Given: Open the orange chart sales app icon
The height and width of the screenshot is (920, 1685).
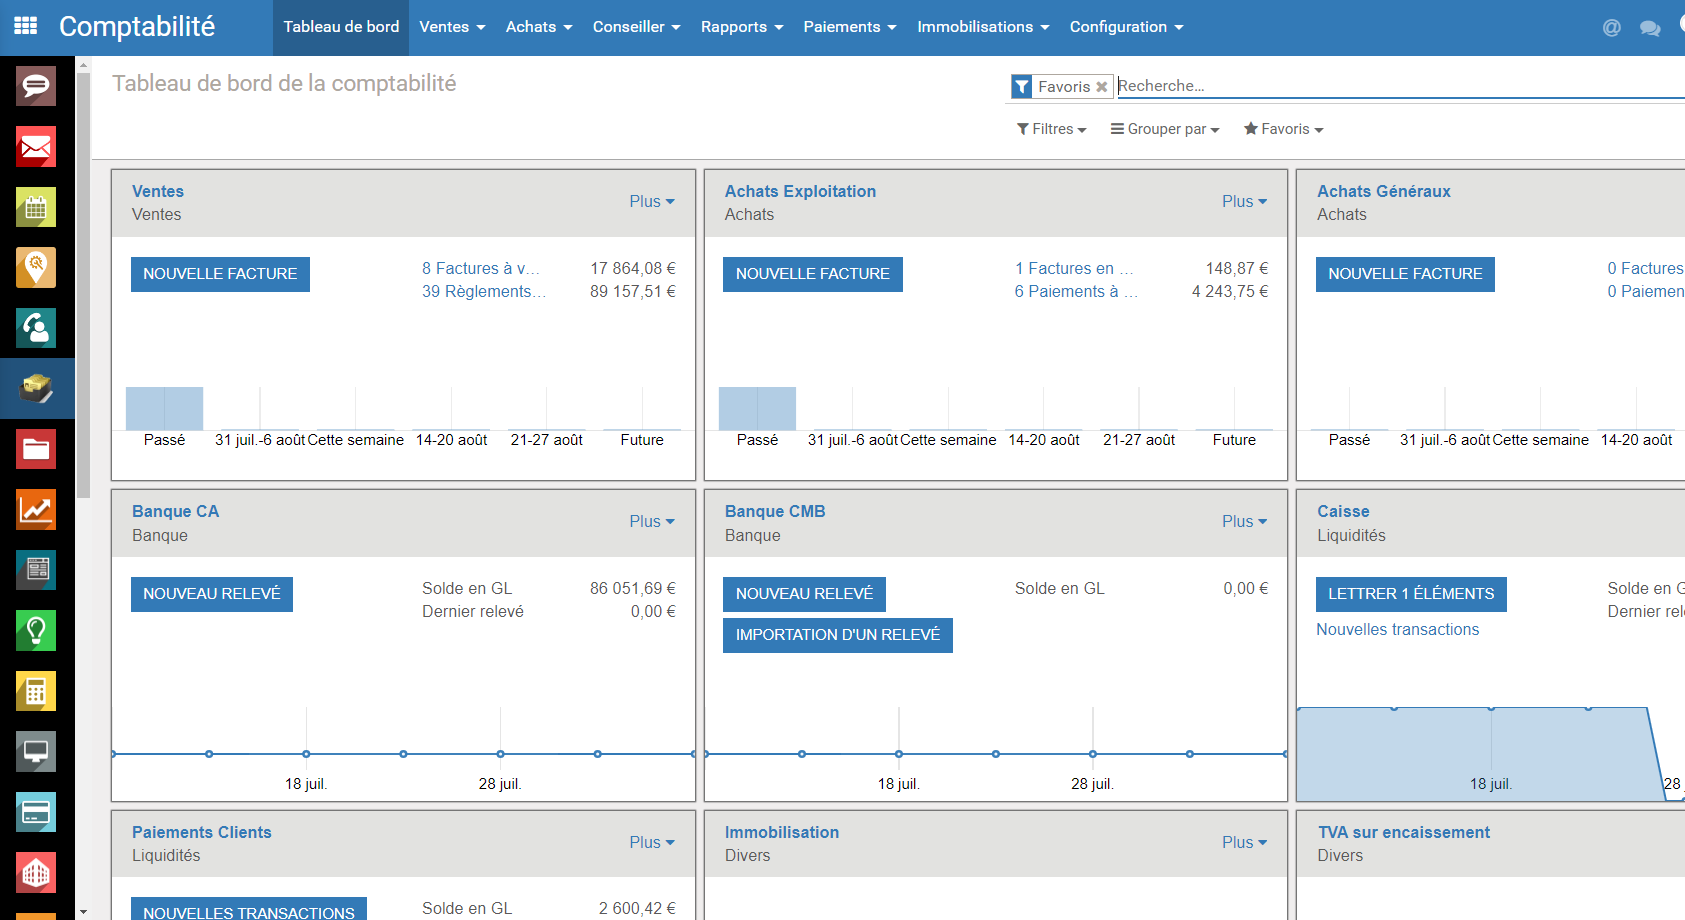Looking at the screenshot, I should 36,510.
